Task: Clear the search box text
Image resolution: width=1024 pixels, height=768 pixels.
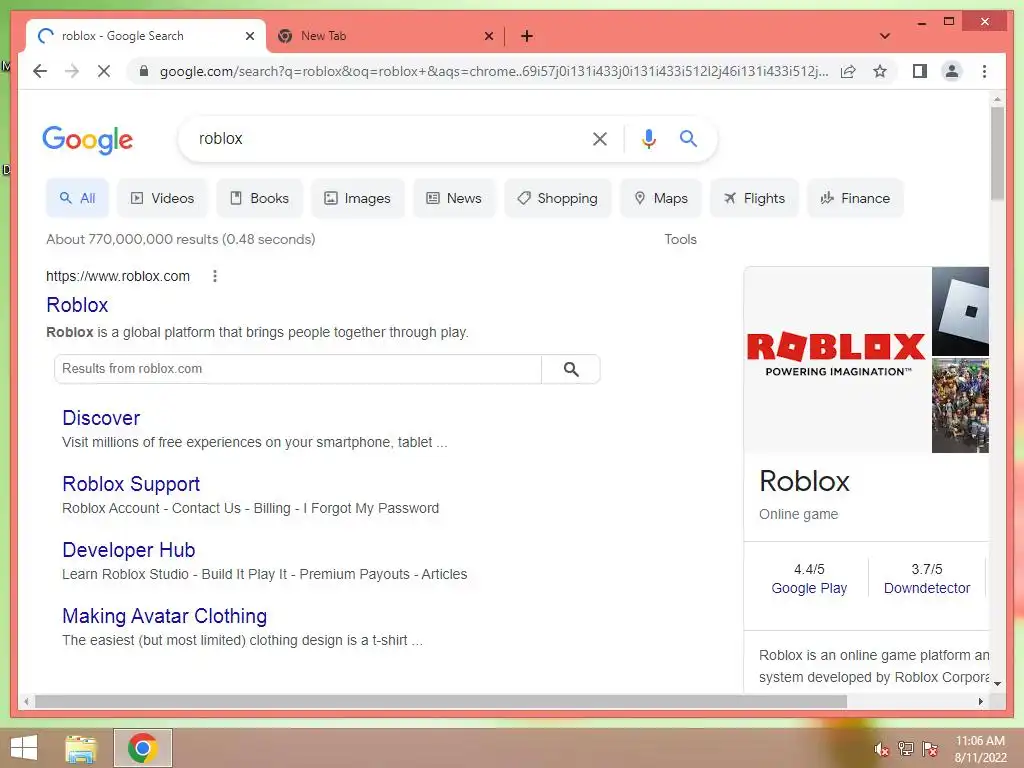Action: (600, 138)
